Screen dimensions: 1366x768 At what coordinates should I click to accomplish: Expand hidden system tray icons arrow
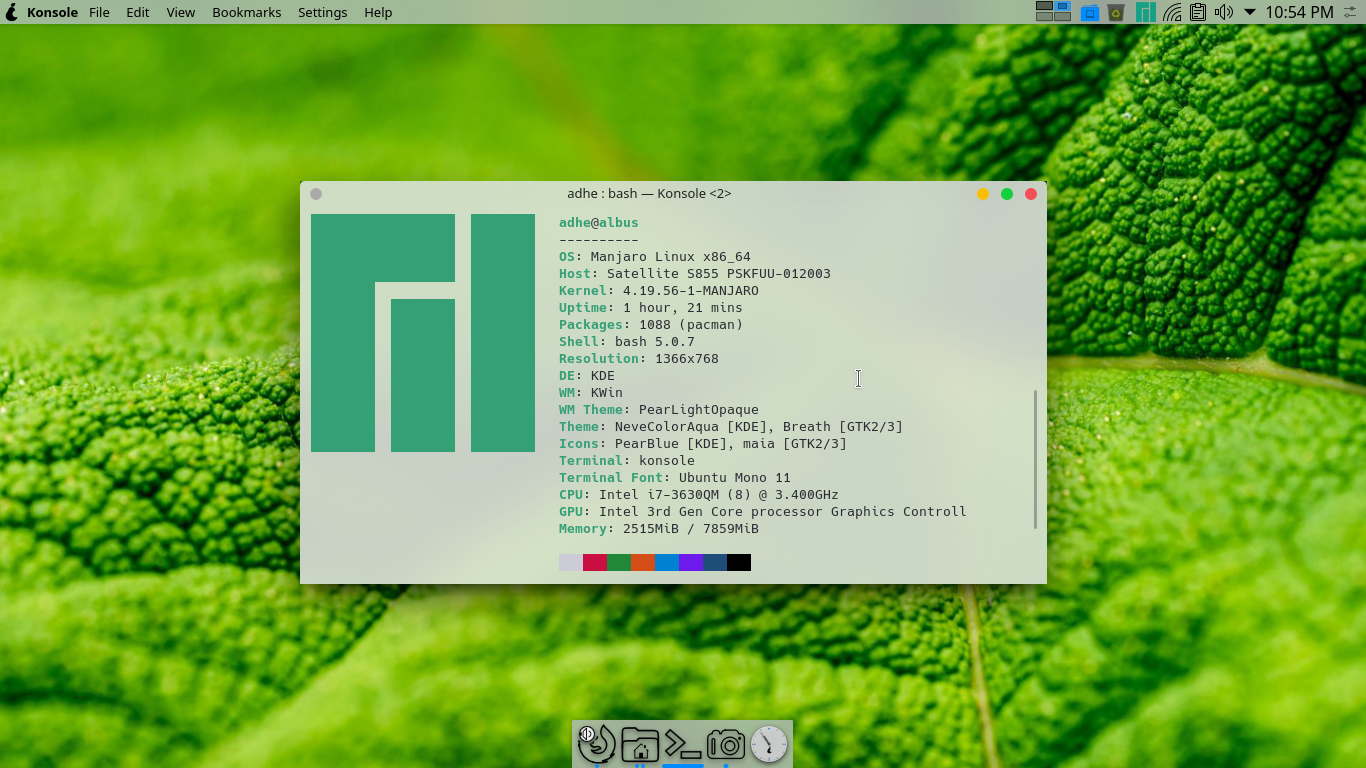click(x=1250, y=12)
